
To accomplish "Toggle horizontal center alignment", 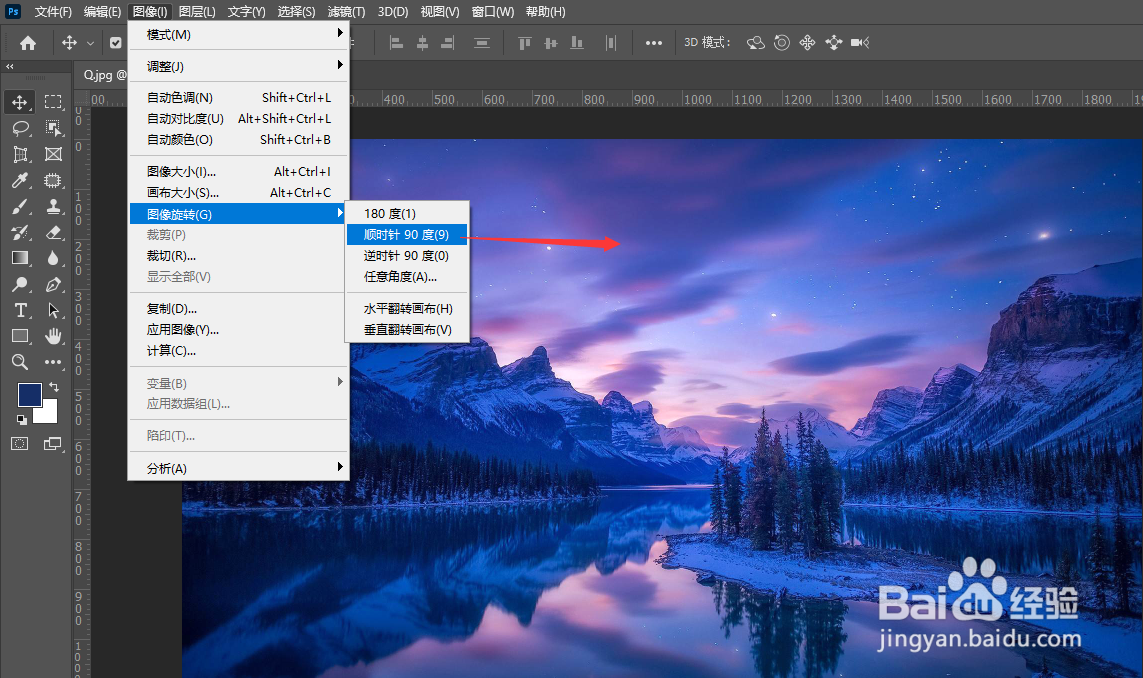I will (x=422, y=43).
